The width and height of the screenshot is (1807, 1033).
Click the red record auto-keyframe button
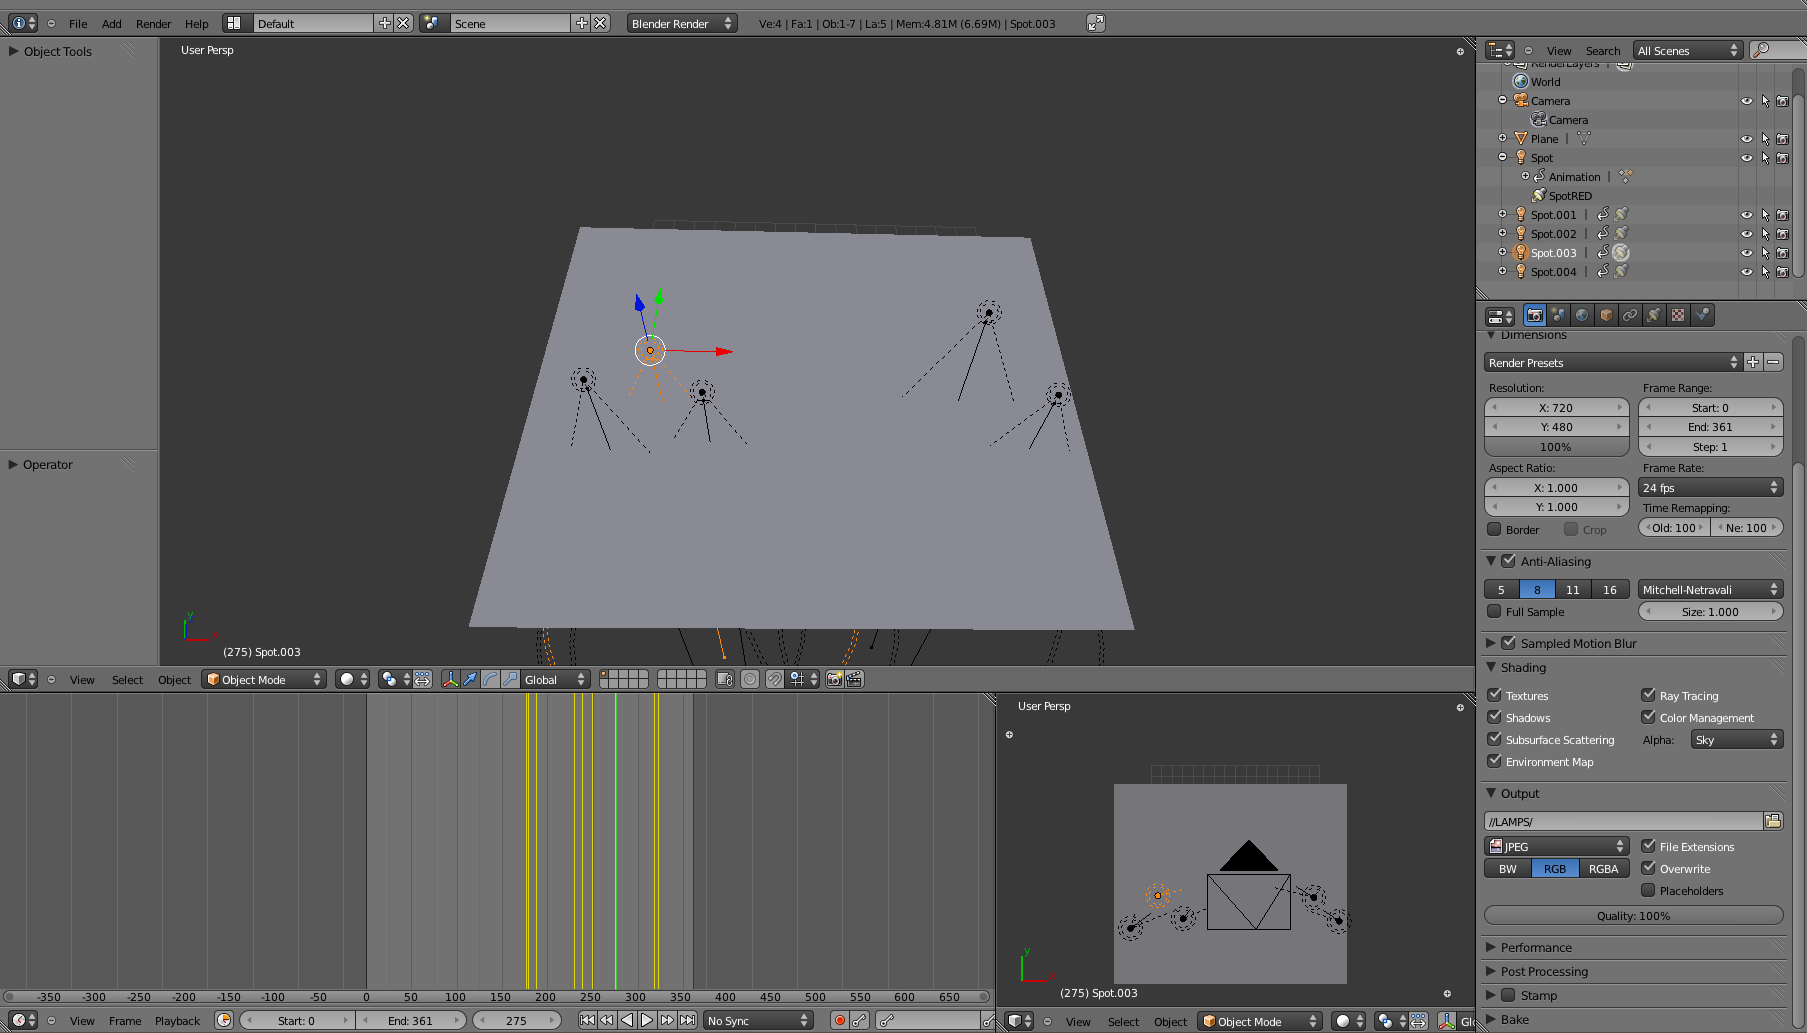tap(839, 1021)
